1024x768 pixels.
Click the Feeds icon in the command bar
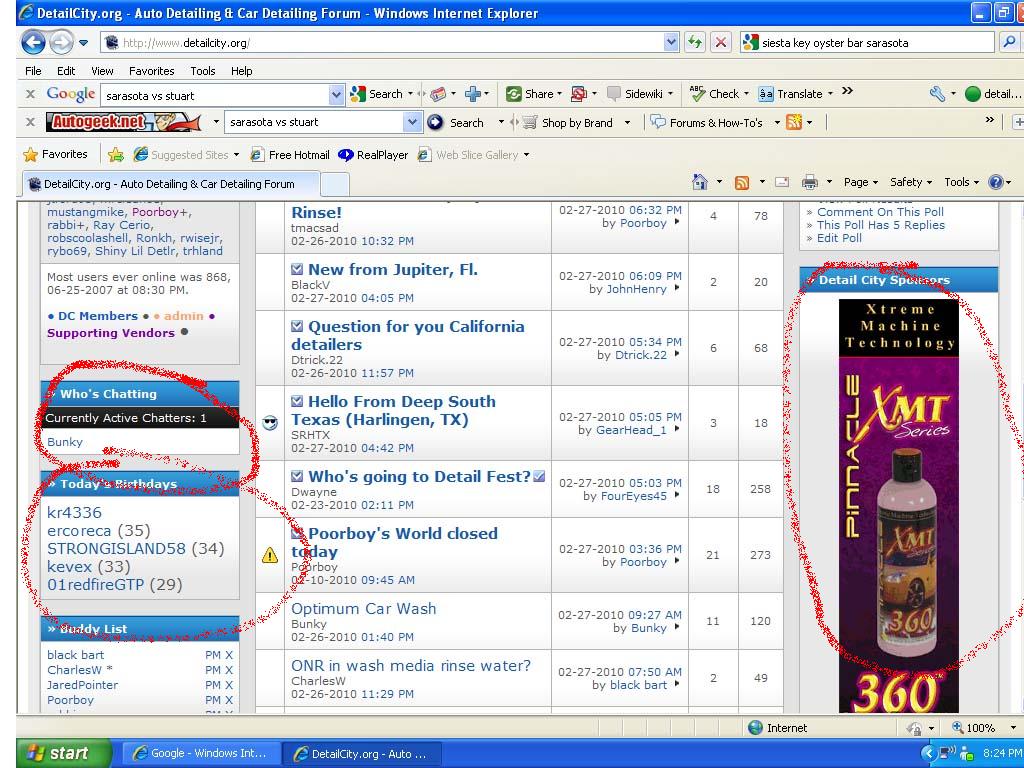(742, 183)
